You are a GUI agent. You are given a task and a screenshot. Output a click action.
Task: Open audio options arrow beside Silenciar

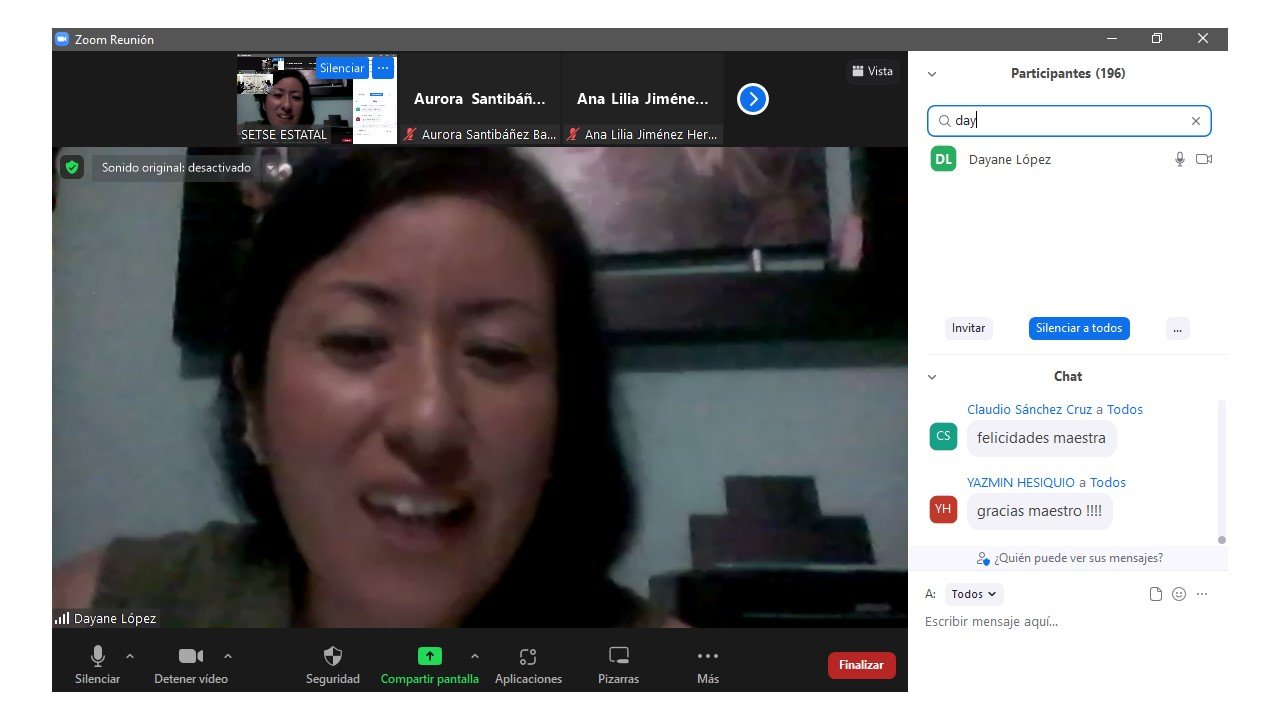tap(129, 656)
